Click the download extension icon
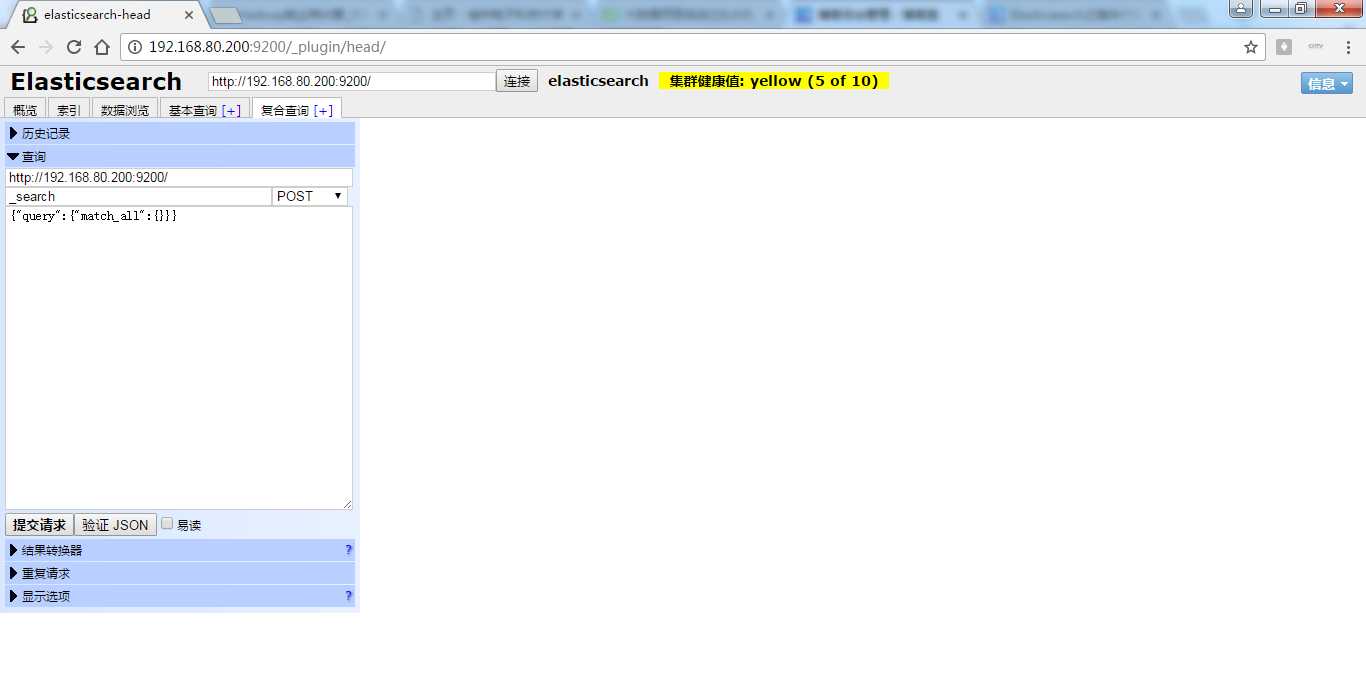The height and width of the screenshot is (699, 1366). click(1284, 47)
